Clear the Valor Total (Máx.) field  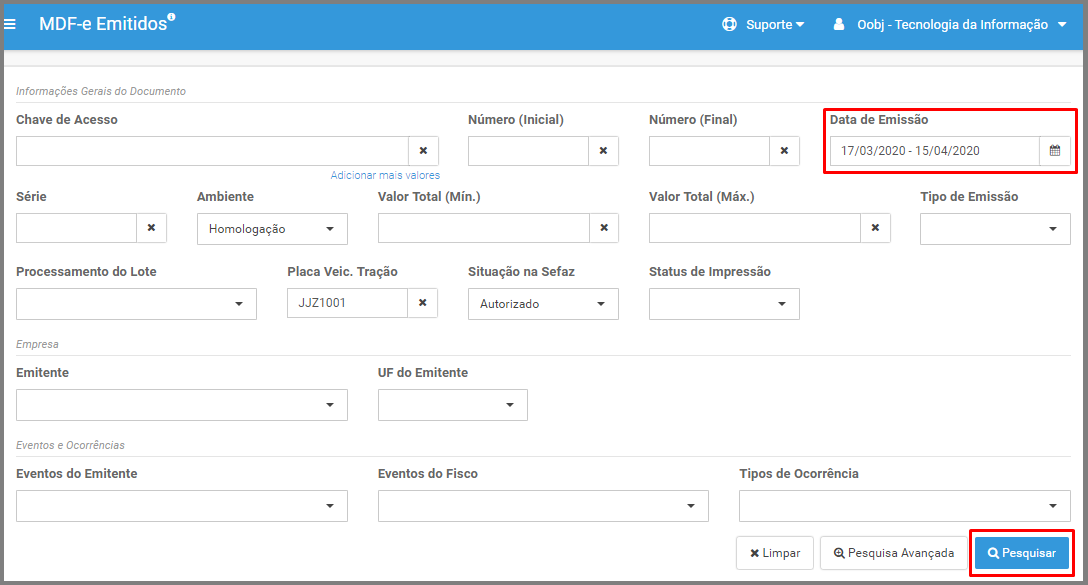875,228
